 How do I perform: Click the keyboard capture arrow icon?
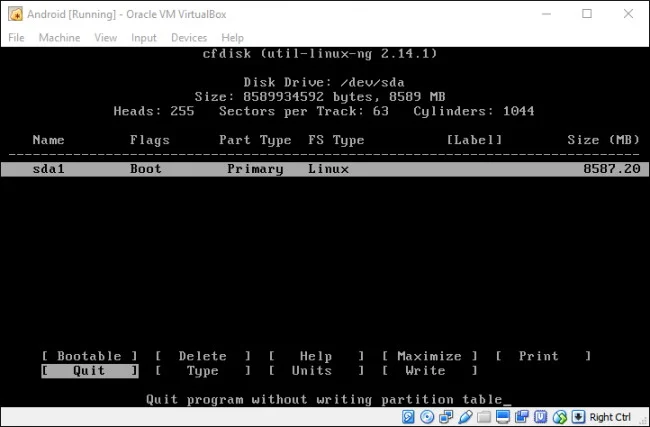(x=579, y=417)
